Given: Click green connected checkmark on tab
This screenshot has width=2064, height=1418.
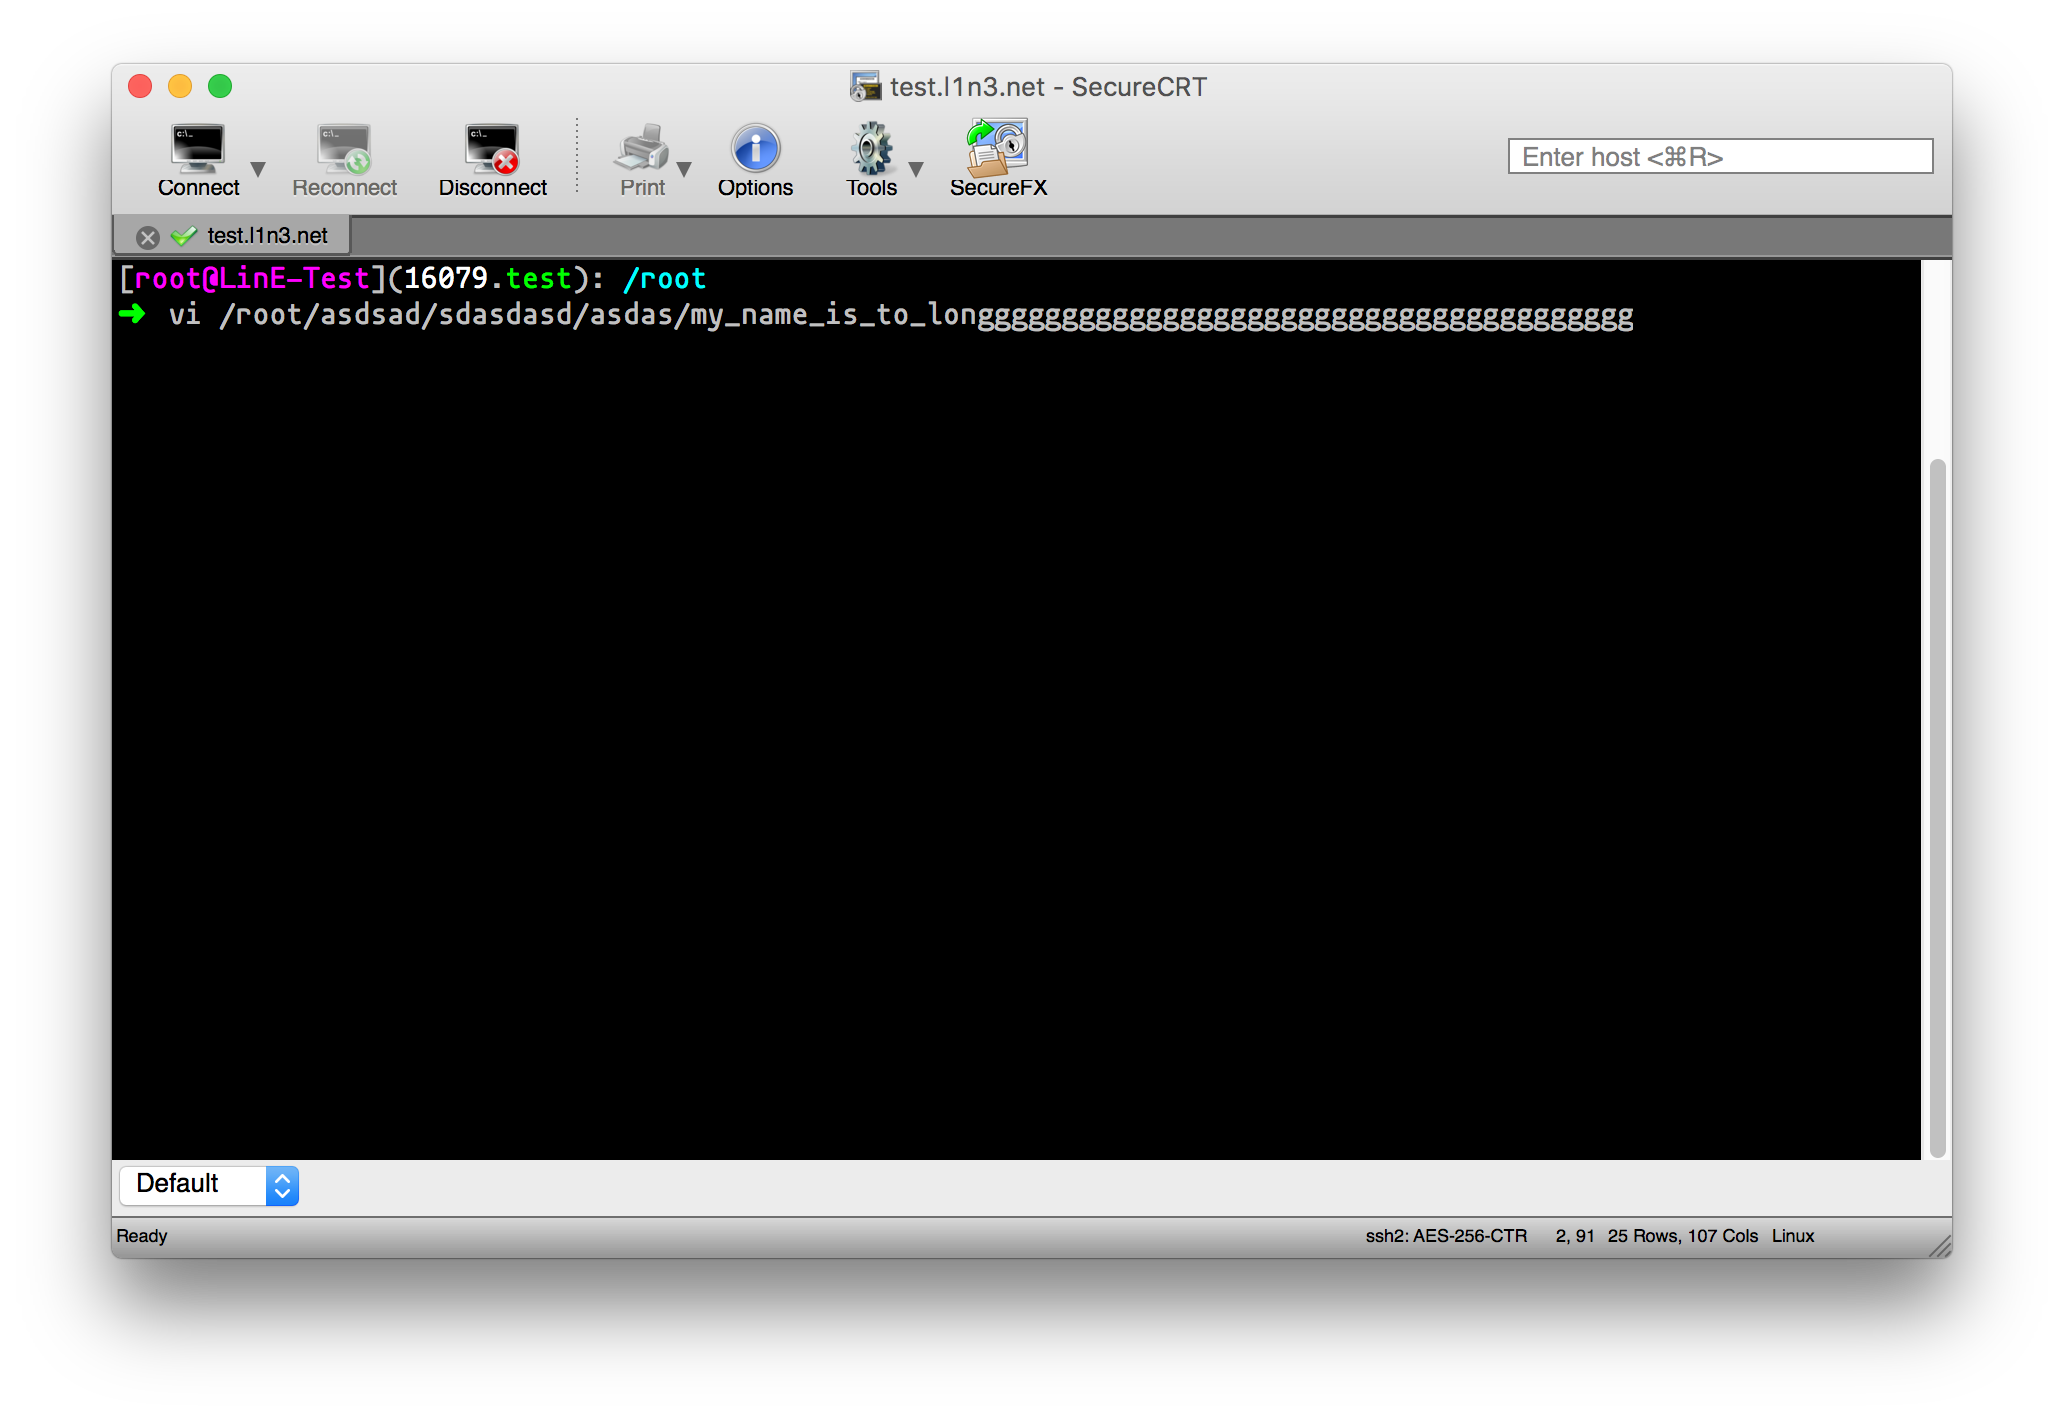Looking at the screenshot, I should (183, 236).
